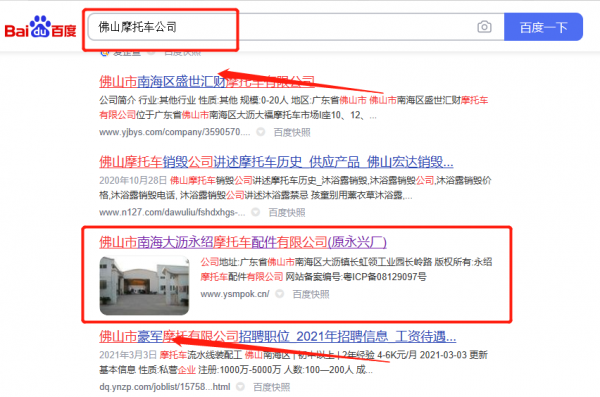Image resolution: width=600 pixels, height=397 pixels.
Task: Open 百度快照 for ysmpok.cn result
Action: tap(311, 294)
